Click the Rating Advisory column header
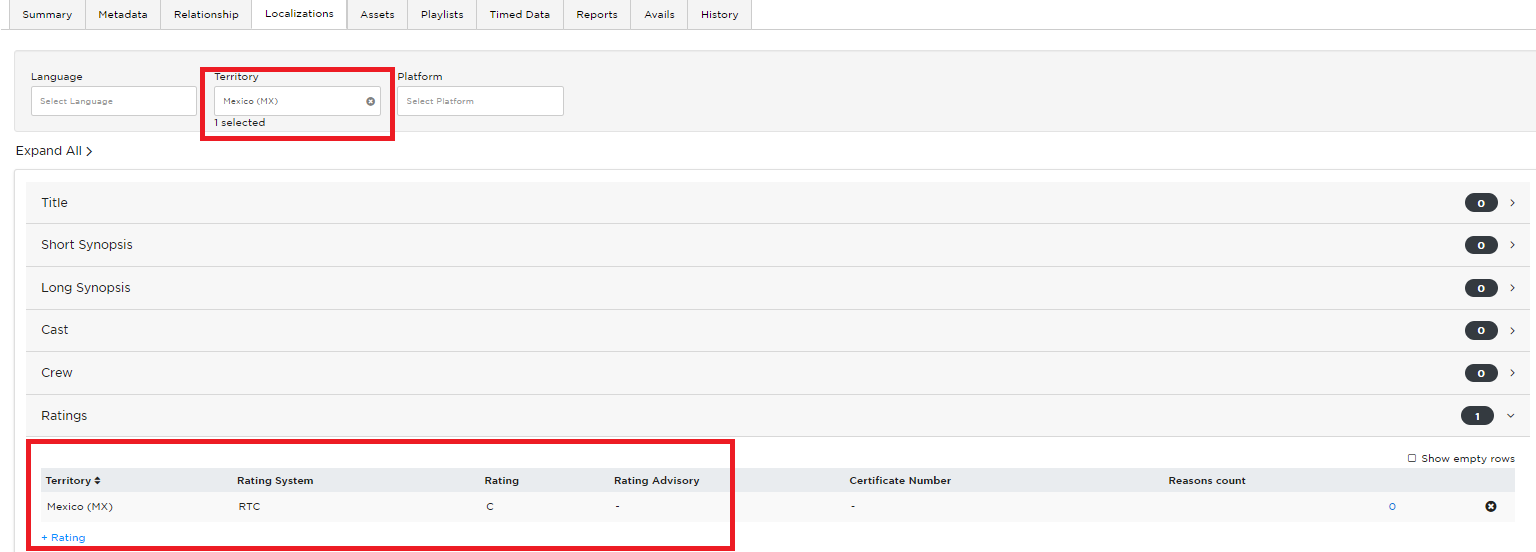This screenshot has height=552, width=1536. pyautogui.click(x=657, y=481)
